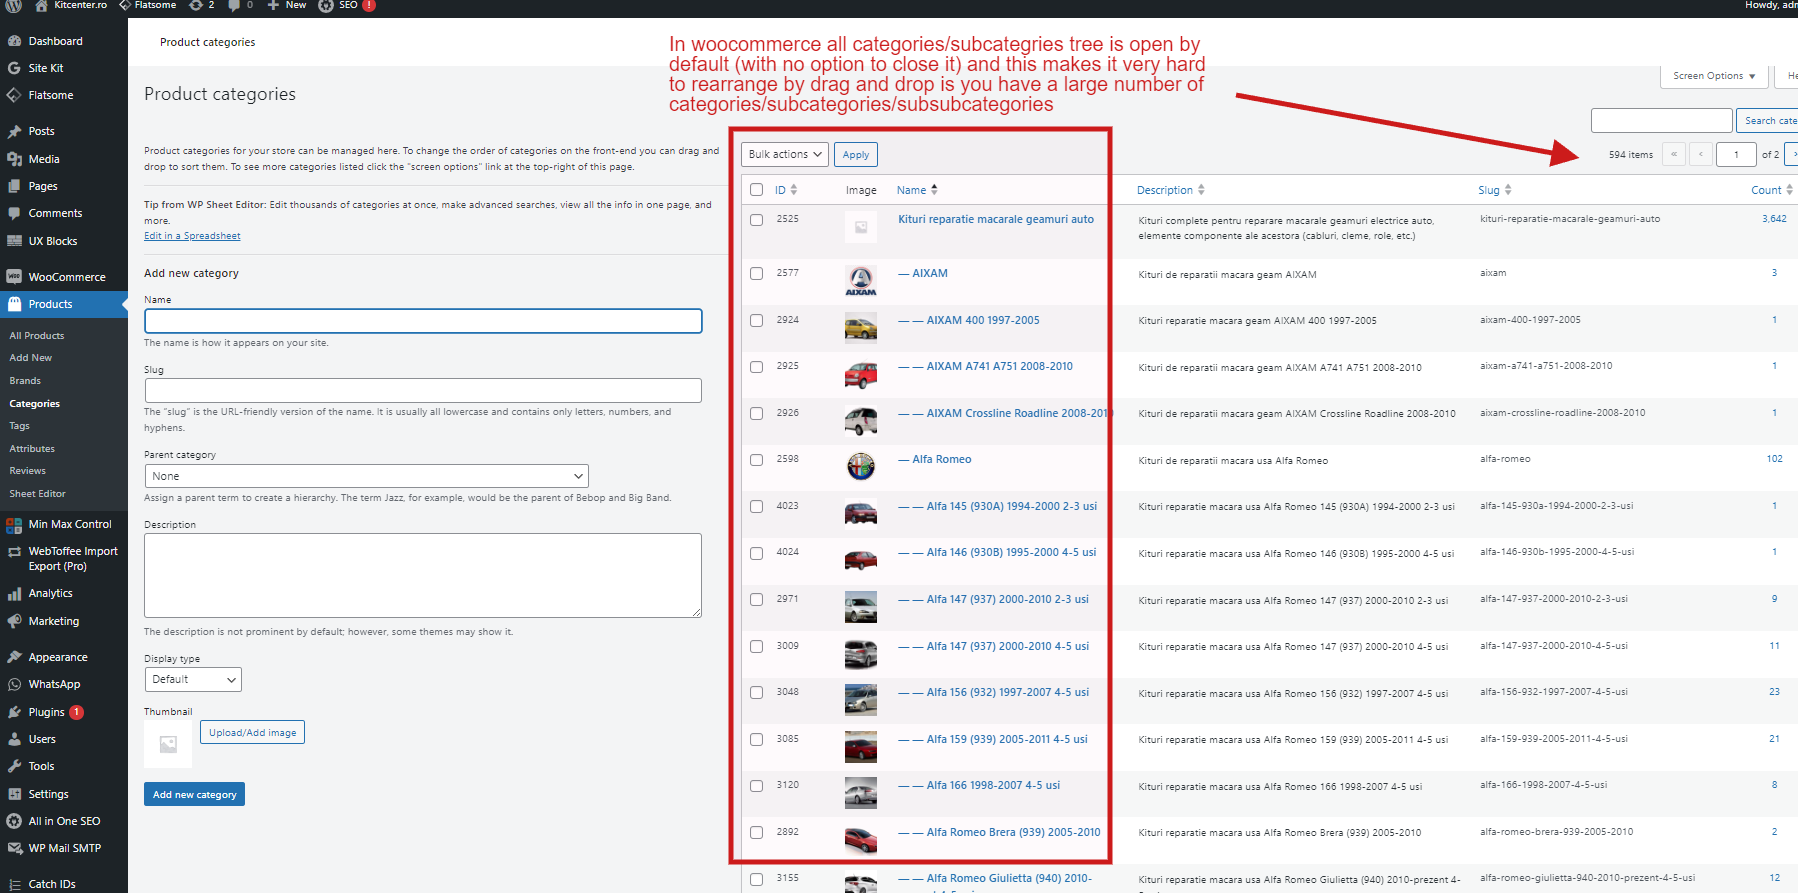The height and width of the screenshot is (893, 1798).
Task: Tick the checkbox for AIXAM 400 1997-2005
Action: tap(756, 321)
